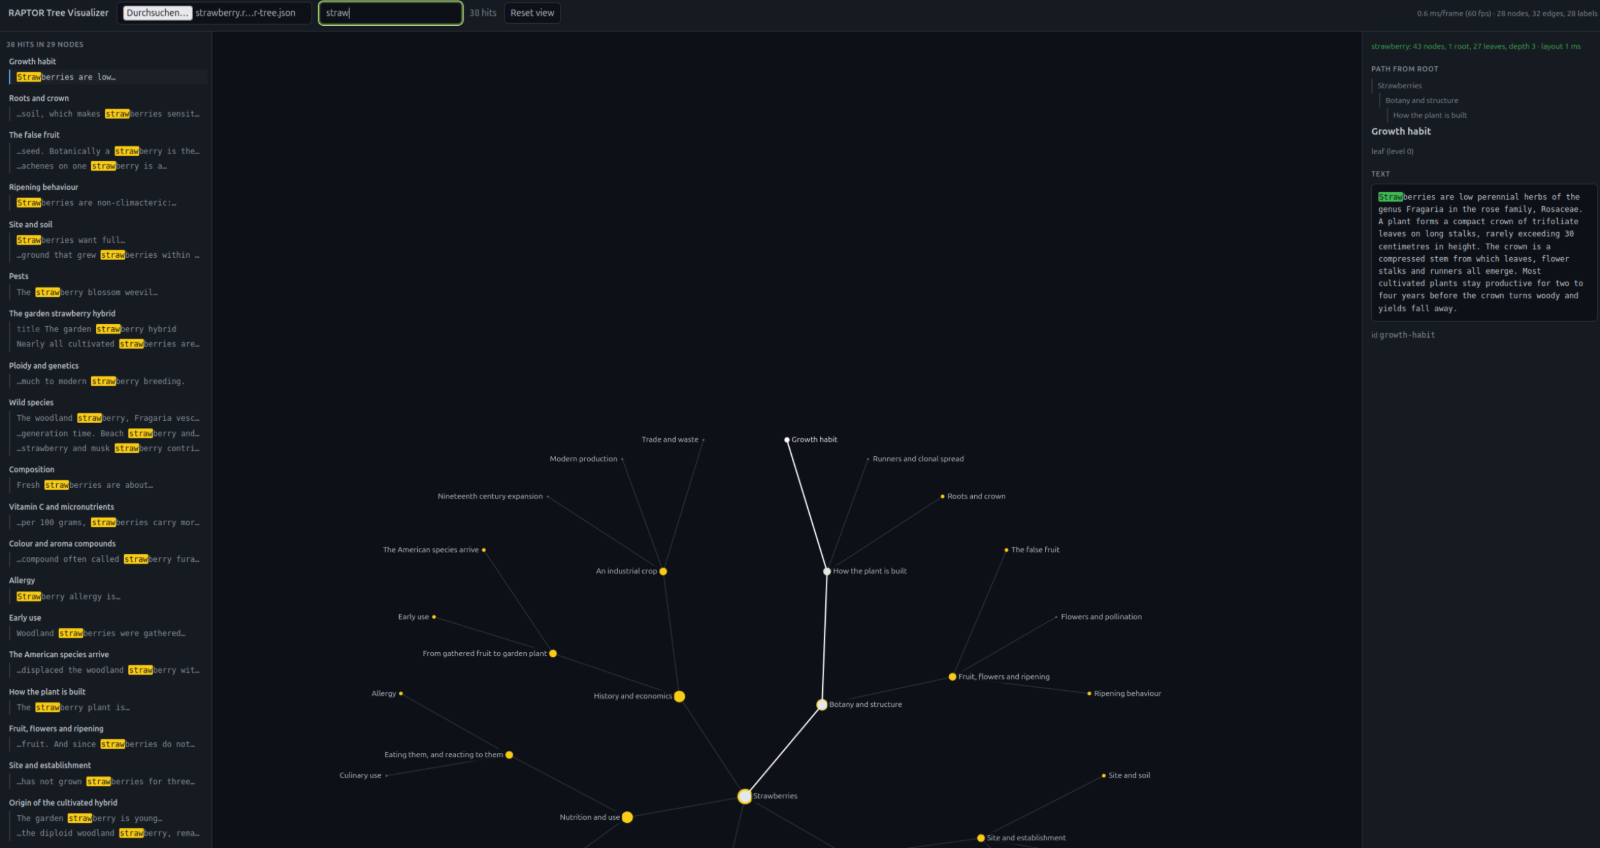Select the Culinary use leaf node

(x=386, y=775)
